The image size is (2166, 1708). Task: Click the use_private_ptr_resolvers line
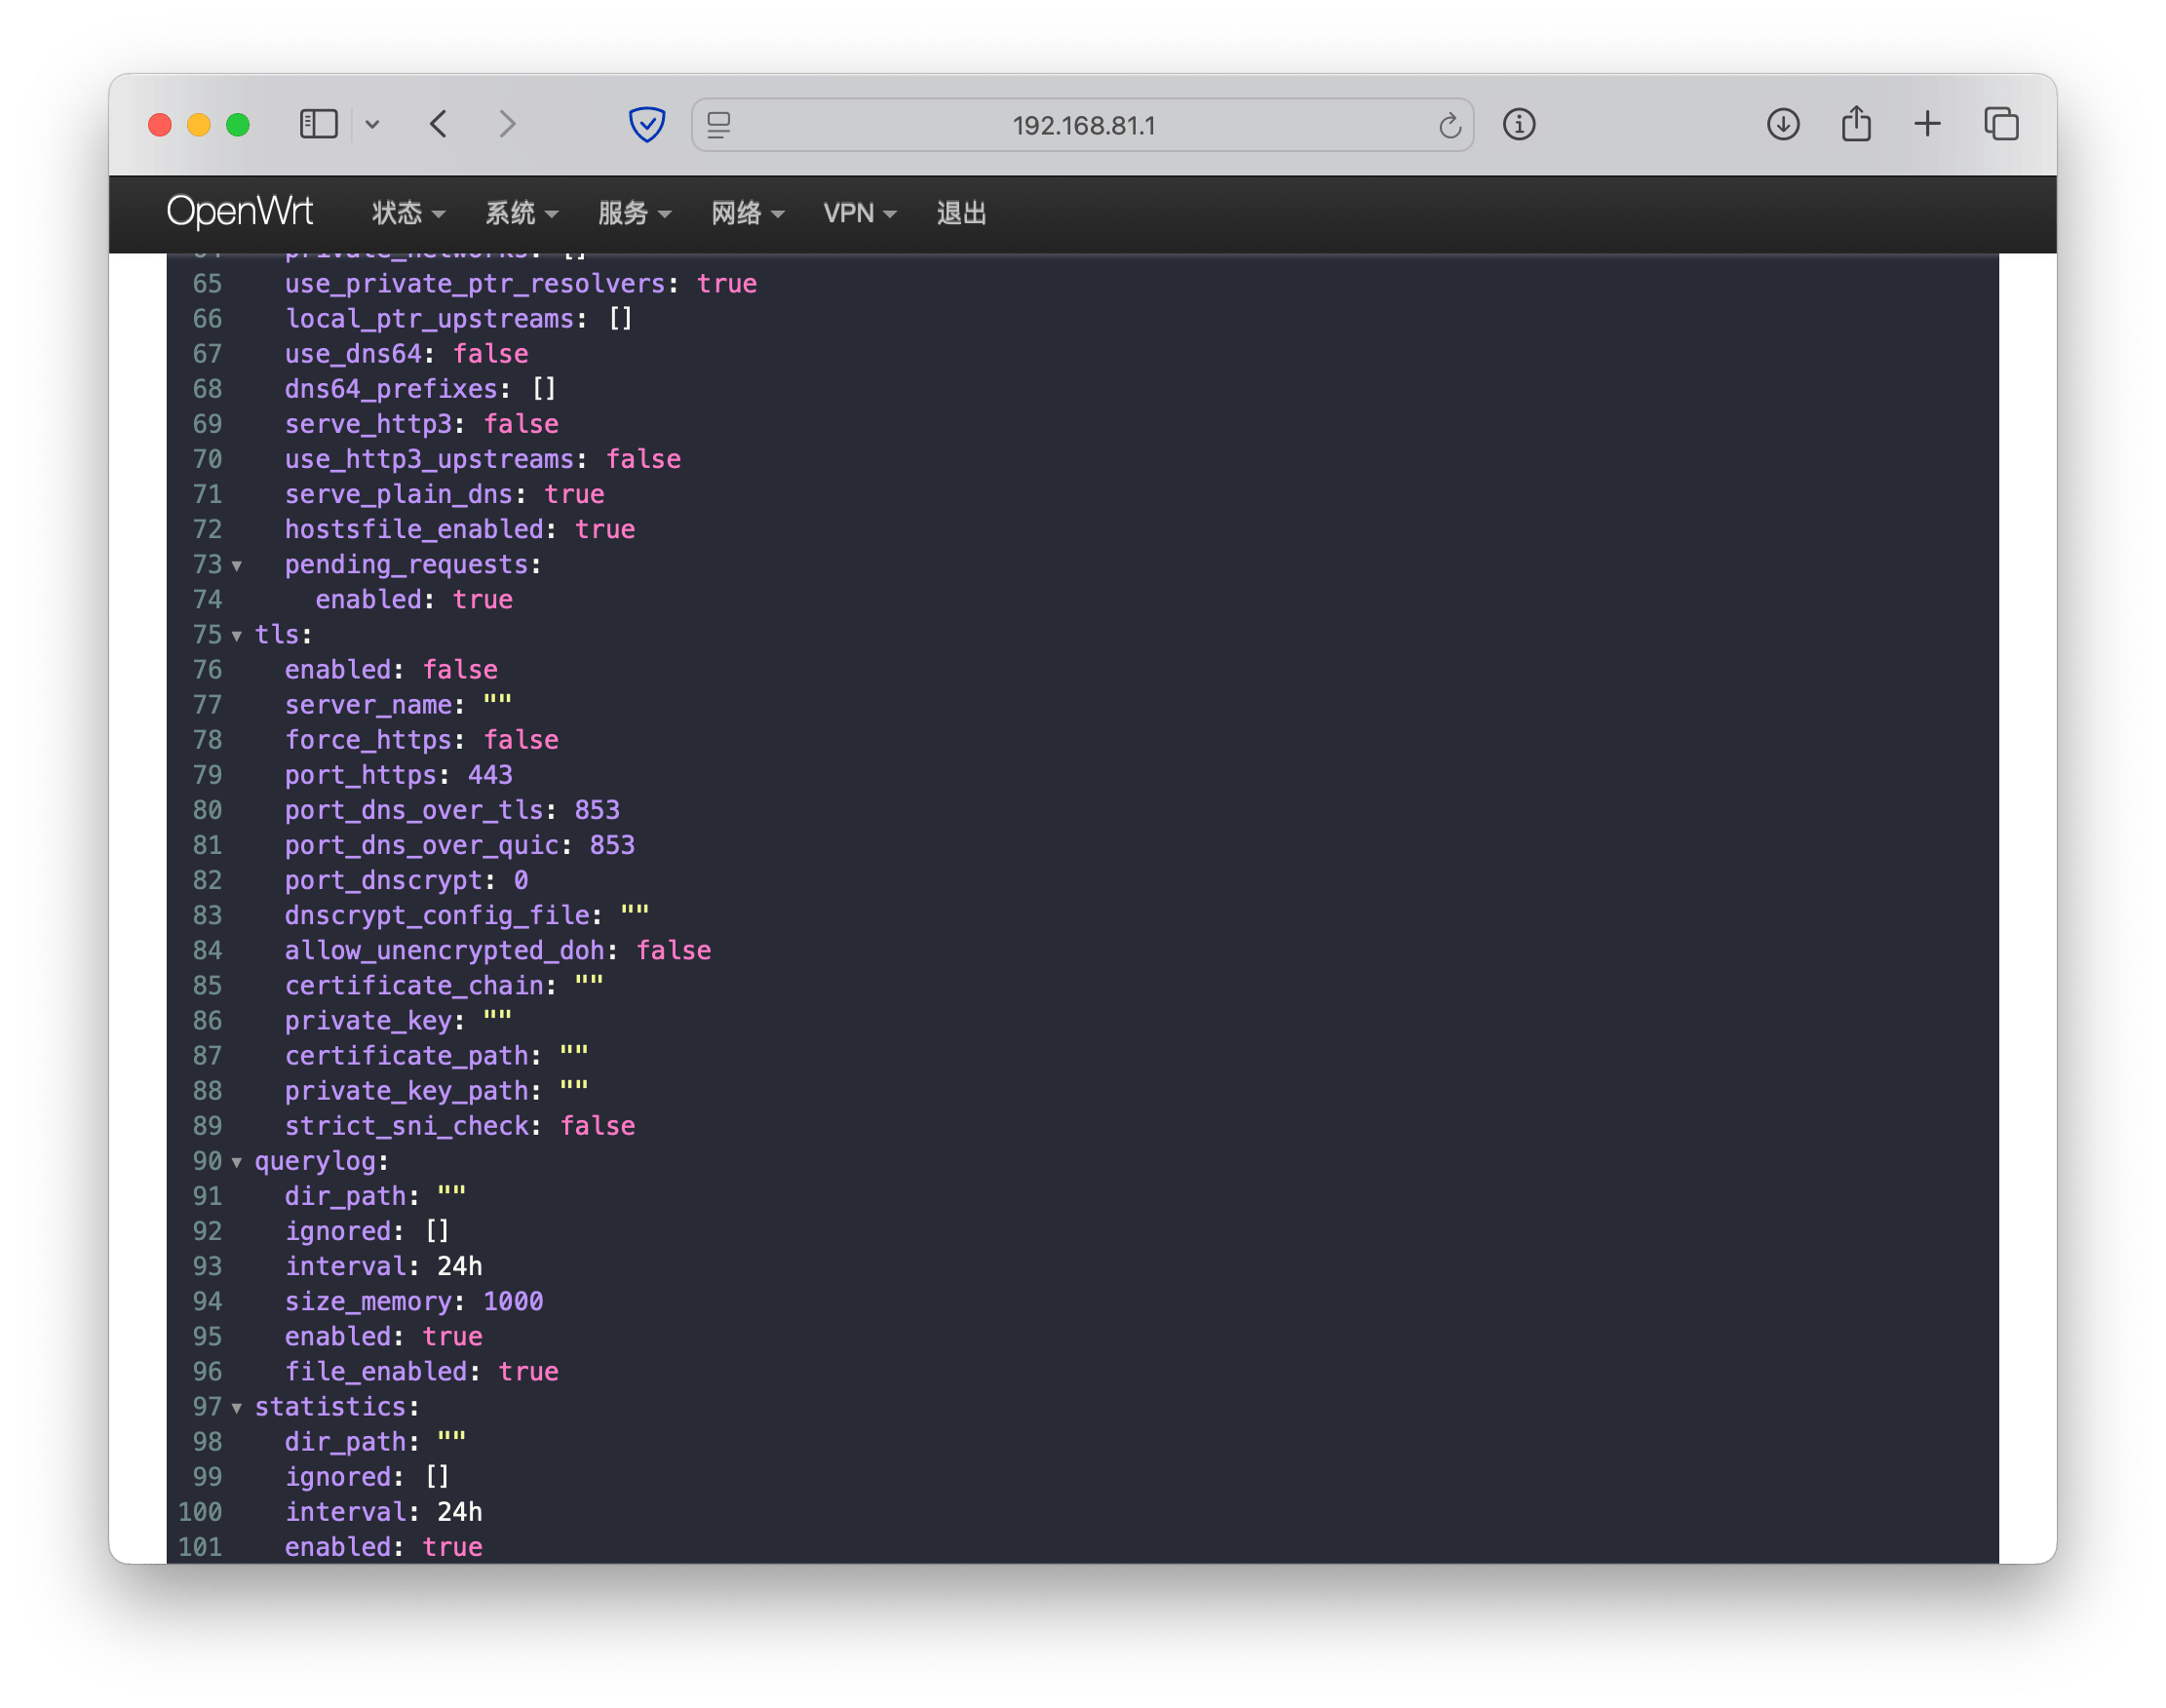click(x=520, y=284)
